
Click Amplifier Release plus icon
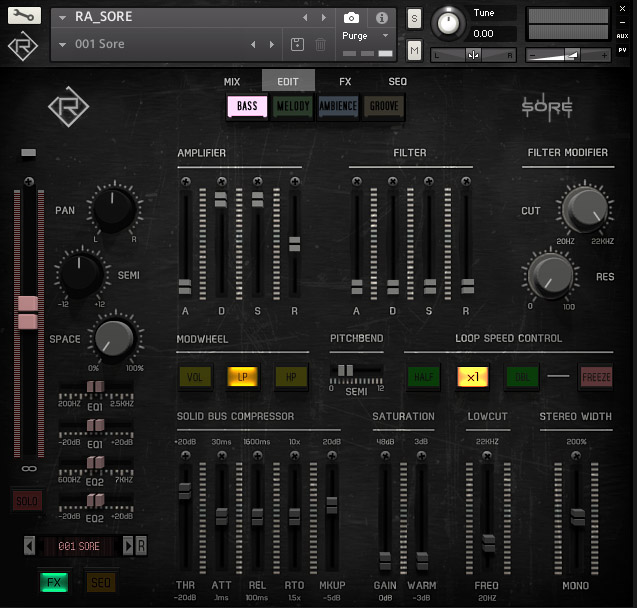[x=295, y=181]
